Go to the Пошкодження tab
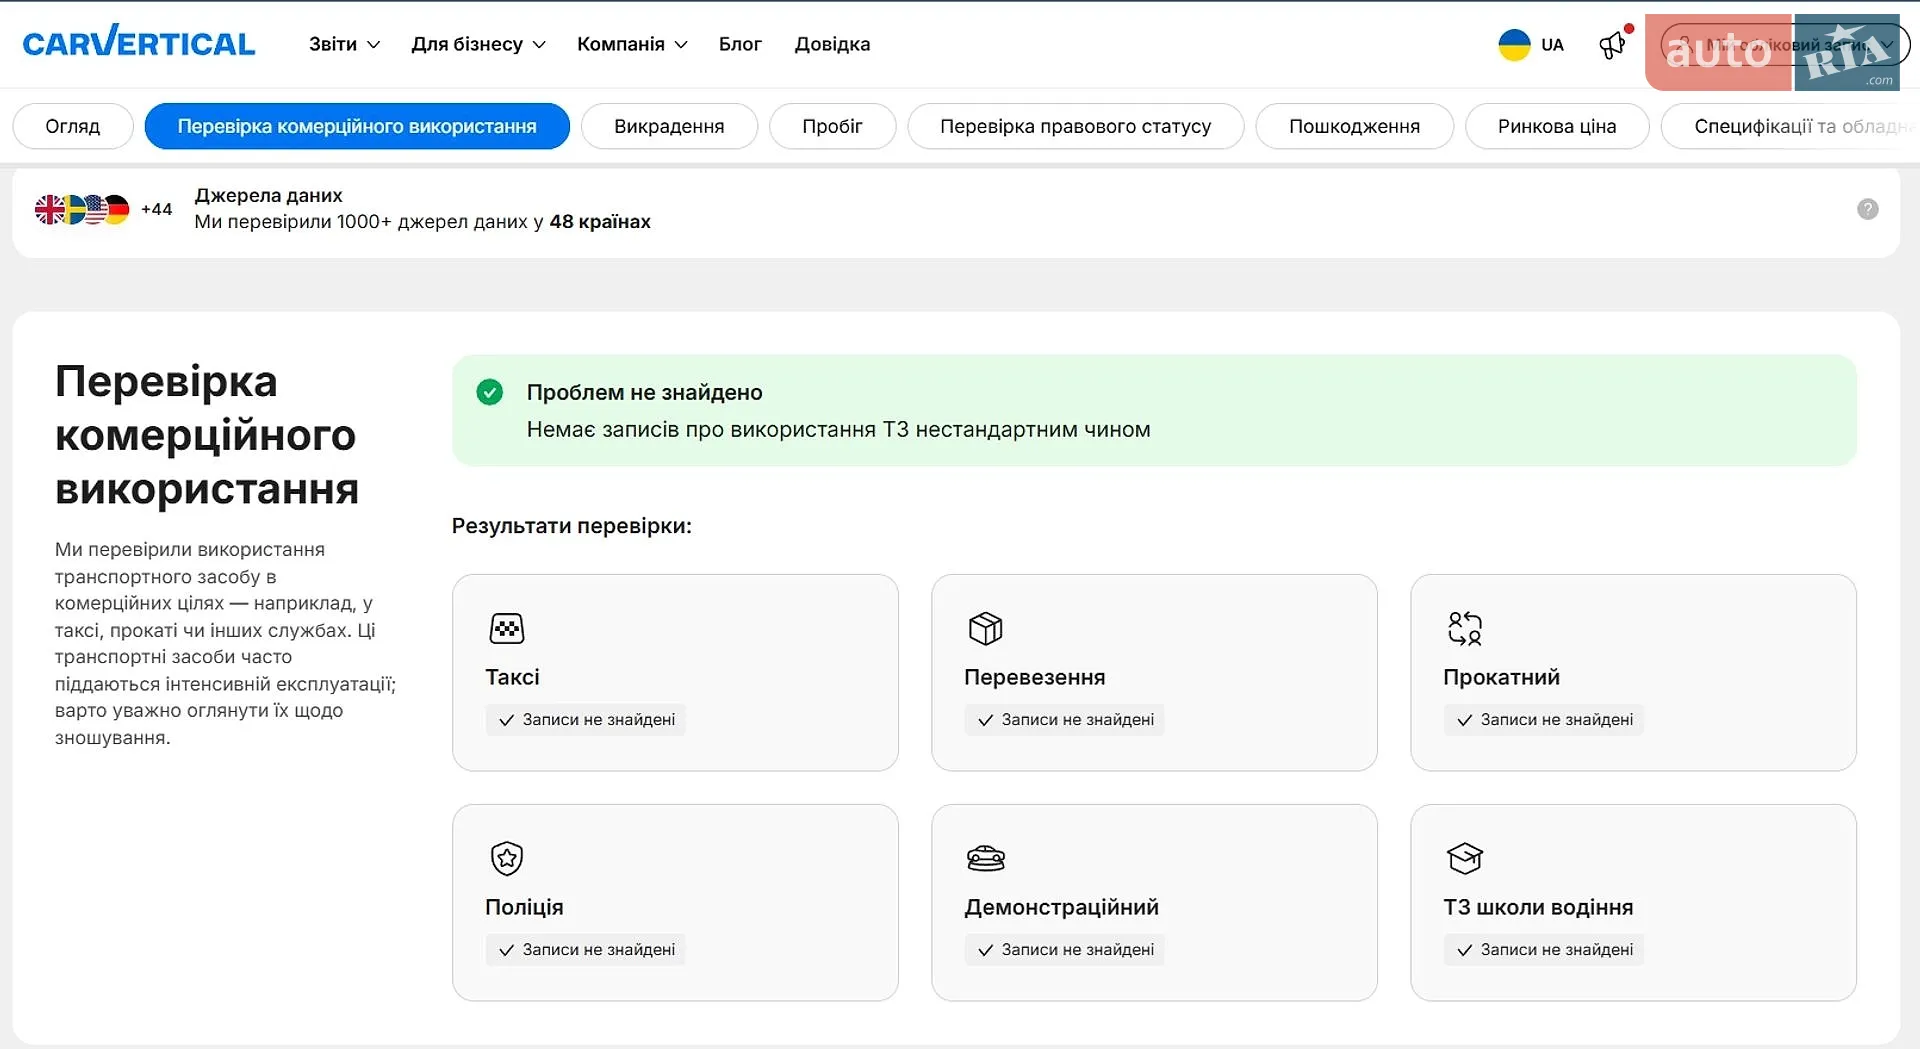 1354,127
